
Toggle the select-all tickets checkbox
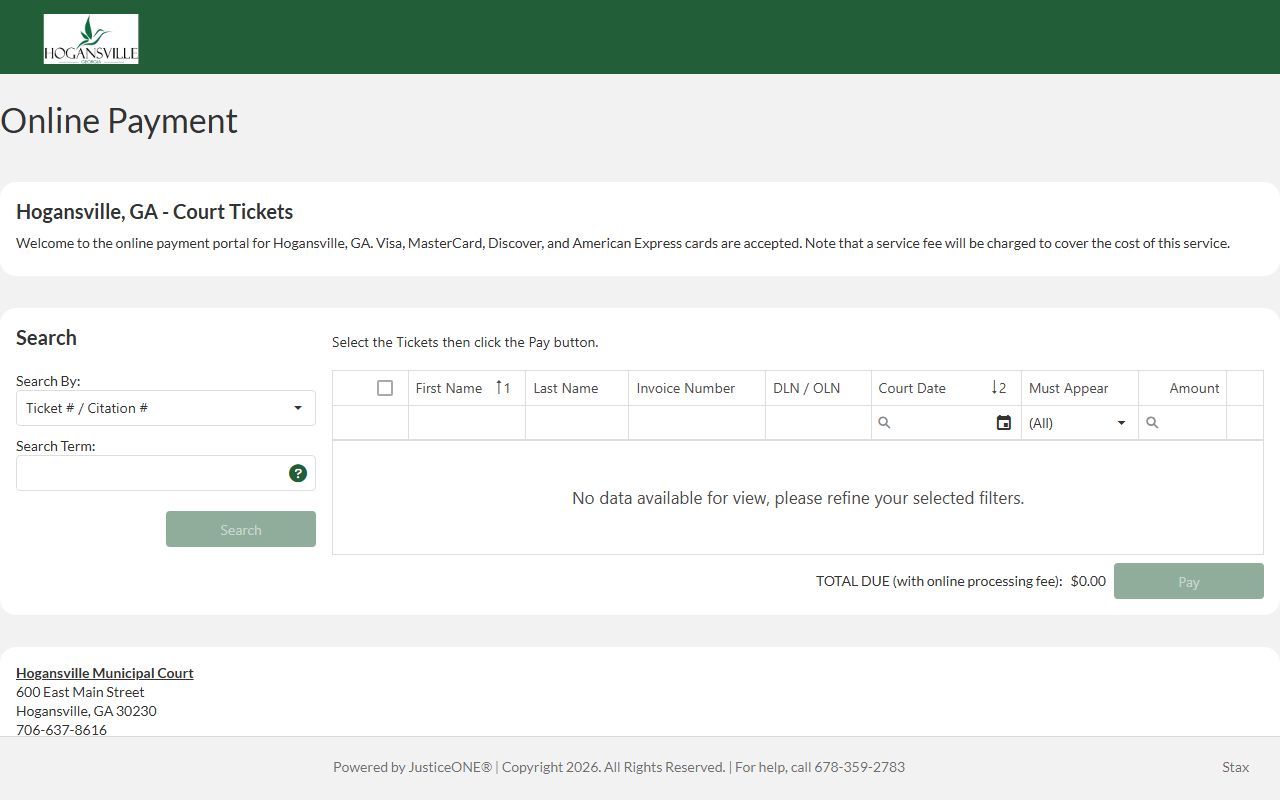385,388
